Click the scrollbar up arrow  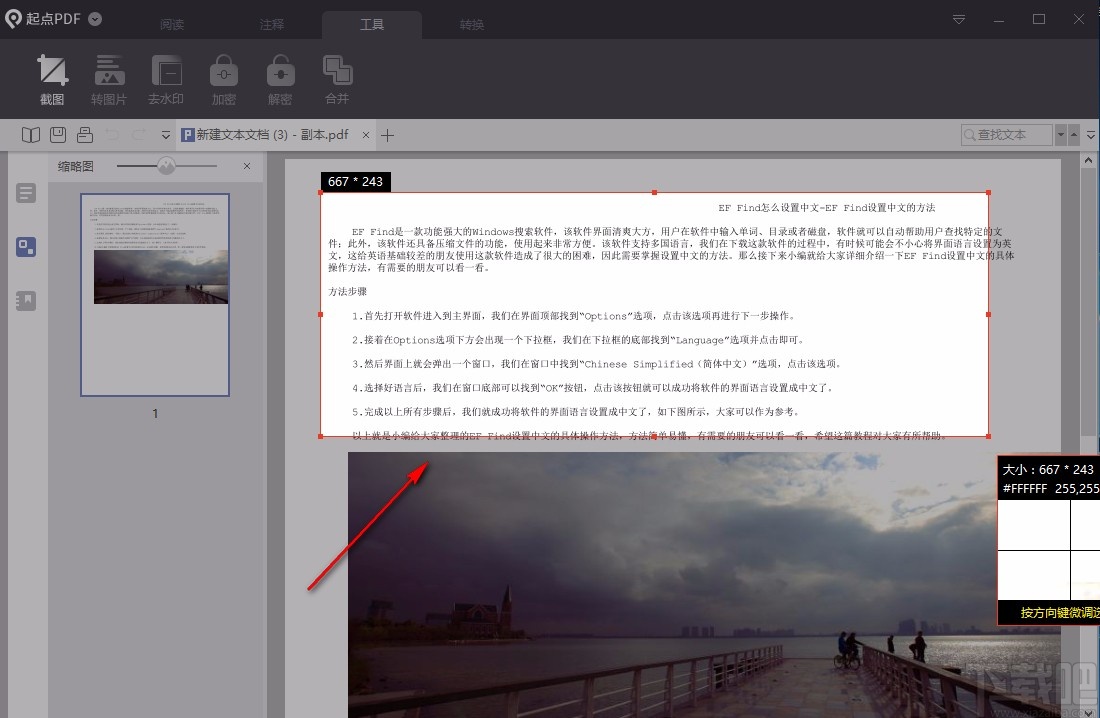tap(1088, 160)
